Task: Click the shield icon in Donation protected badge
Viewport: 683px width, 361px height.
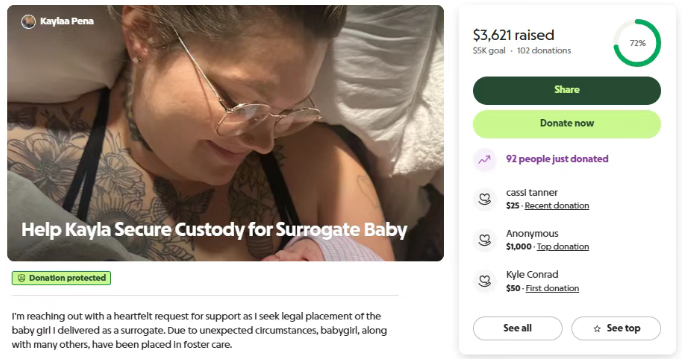Action: pyautogui.click(x=21, y=278)
